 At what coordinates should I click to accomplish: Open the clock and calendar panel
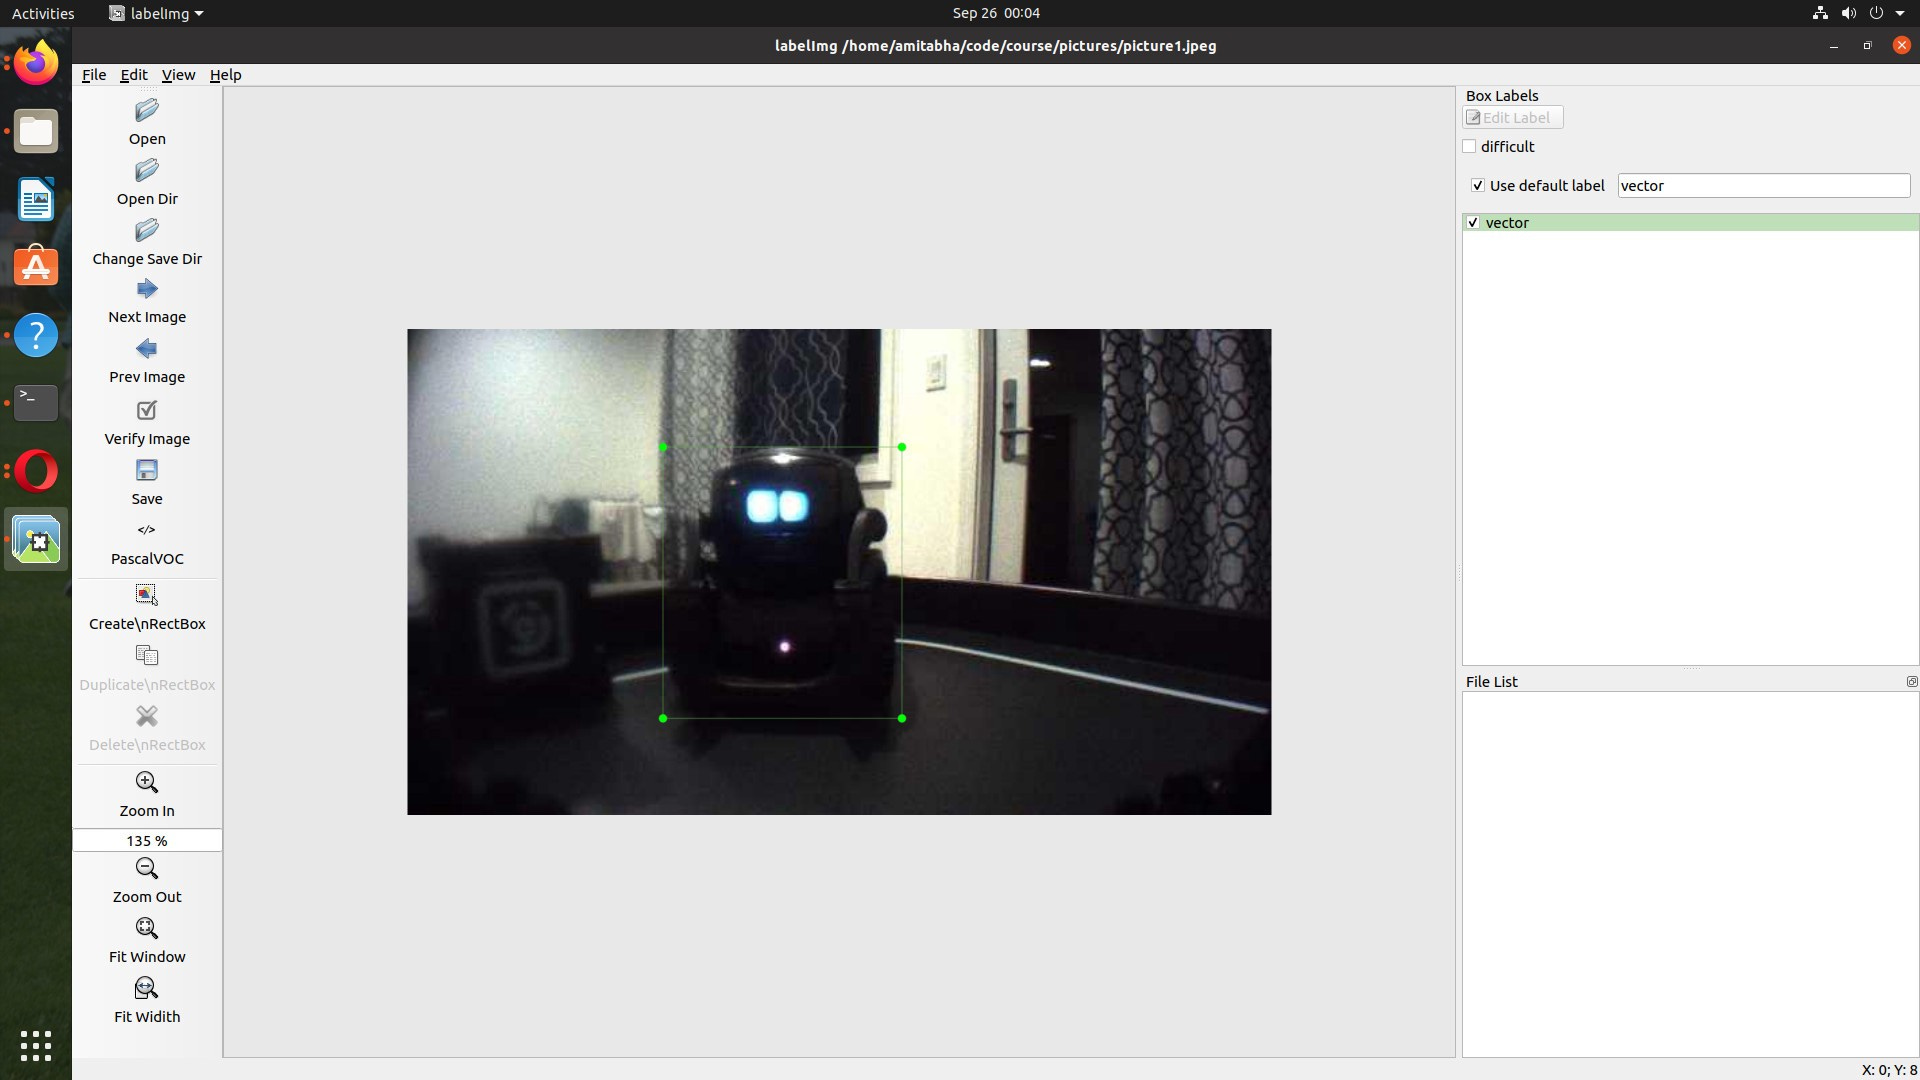tap(996, 13)
